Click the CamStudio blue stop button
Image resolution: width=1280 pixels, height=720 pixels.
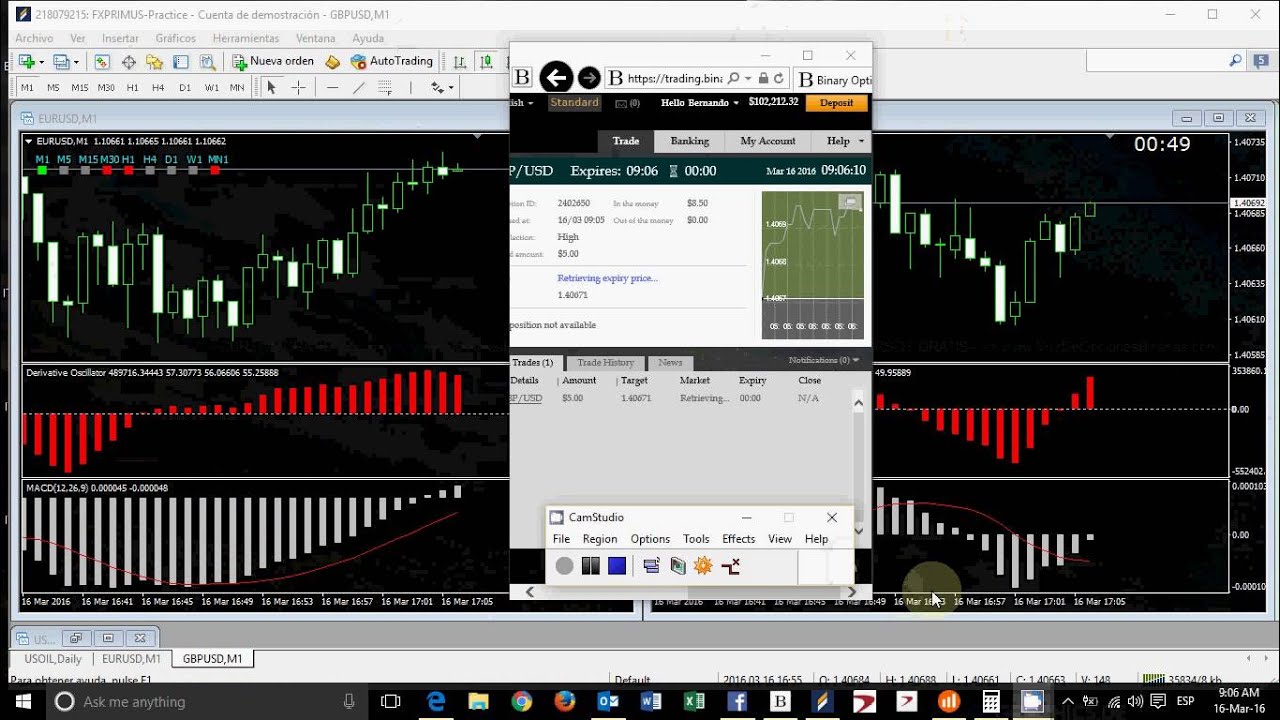(x=617, y=566)
